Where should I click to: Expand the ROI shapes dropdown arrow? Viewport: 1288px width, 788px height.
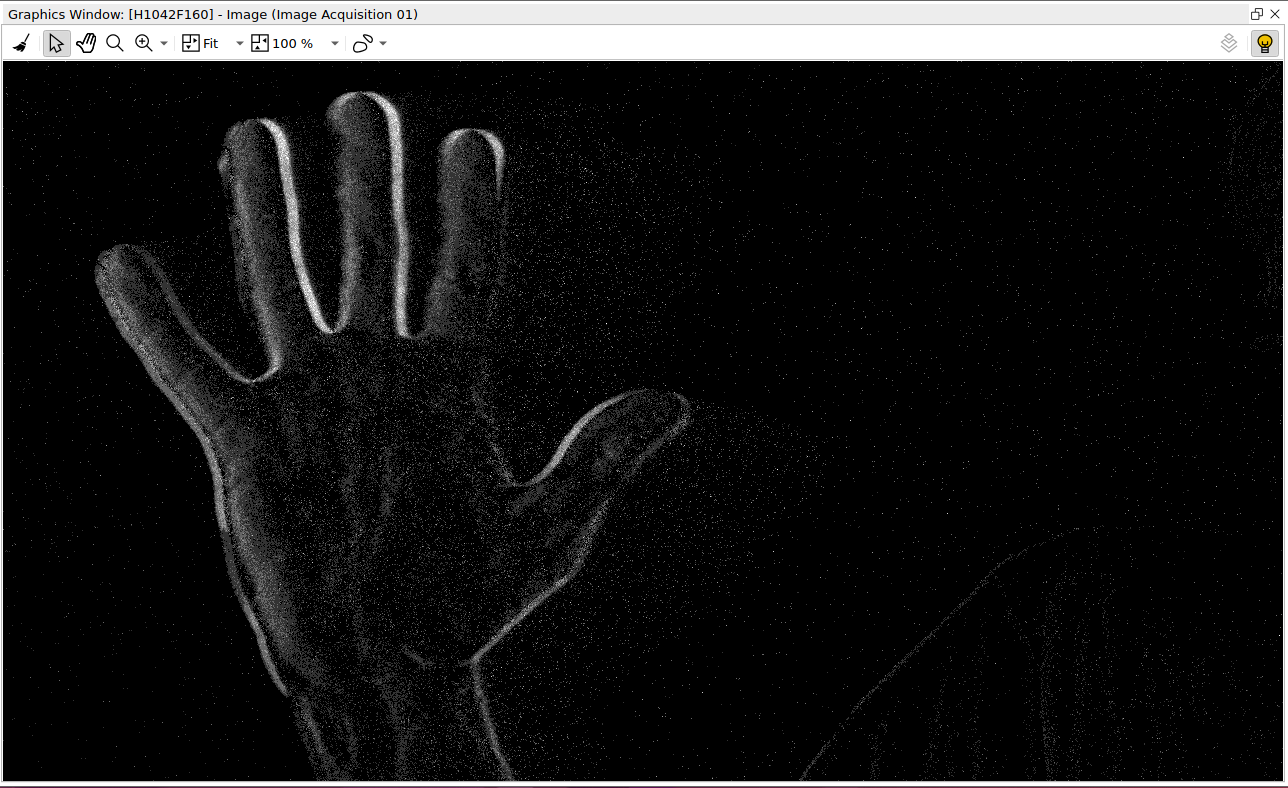point(383,44)
